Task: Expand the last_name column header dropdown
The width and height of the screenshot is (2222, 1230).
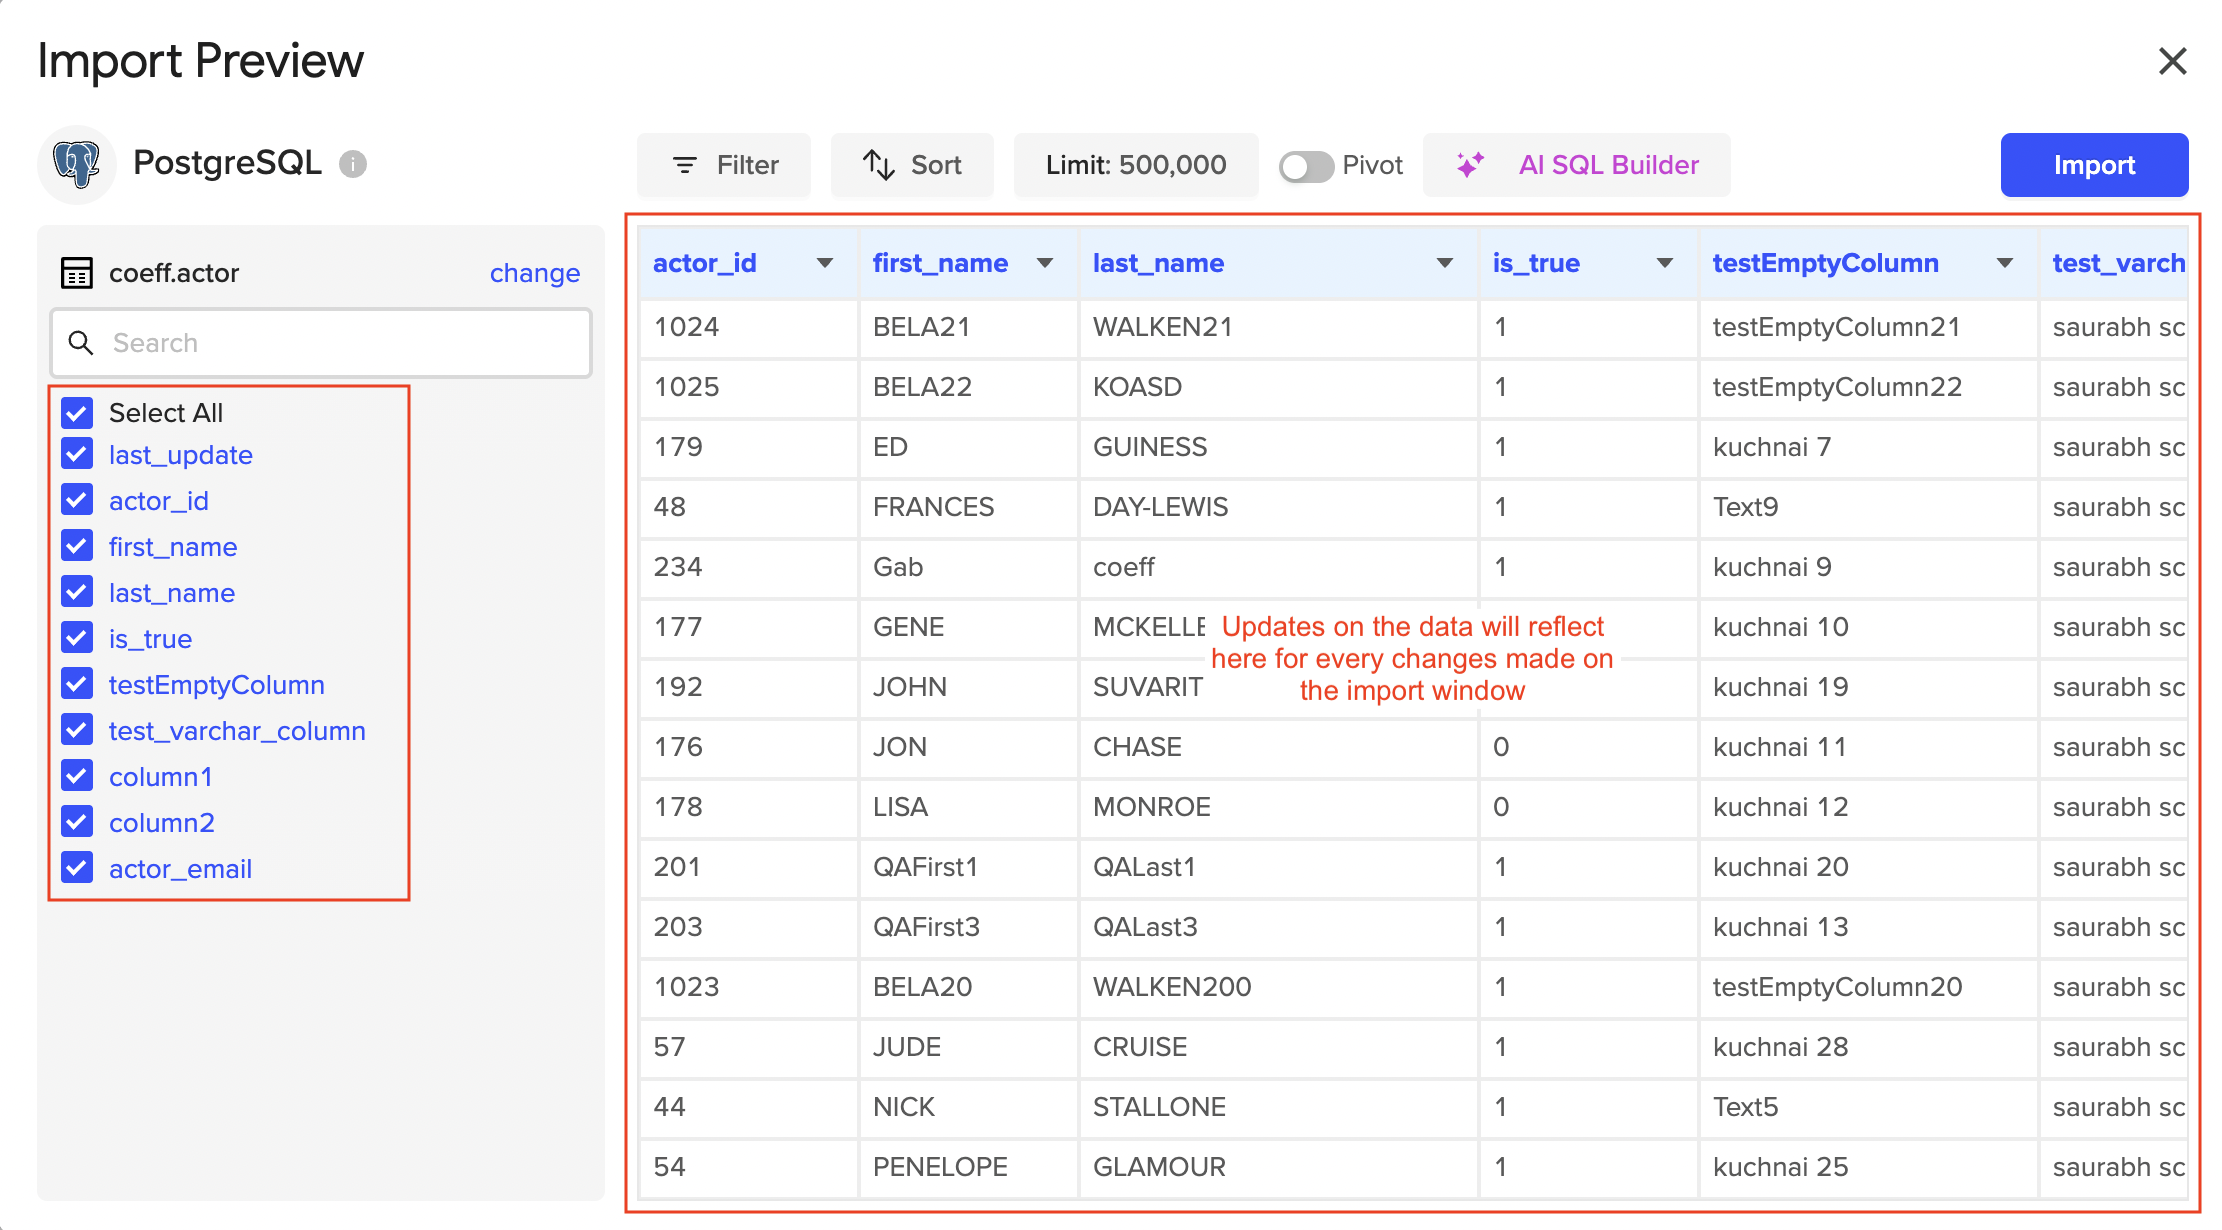Action: (1445, 263)
